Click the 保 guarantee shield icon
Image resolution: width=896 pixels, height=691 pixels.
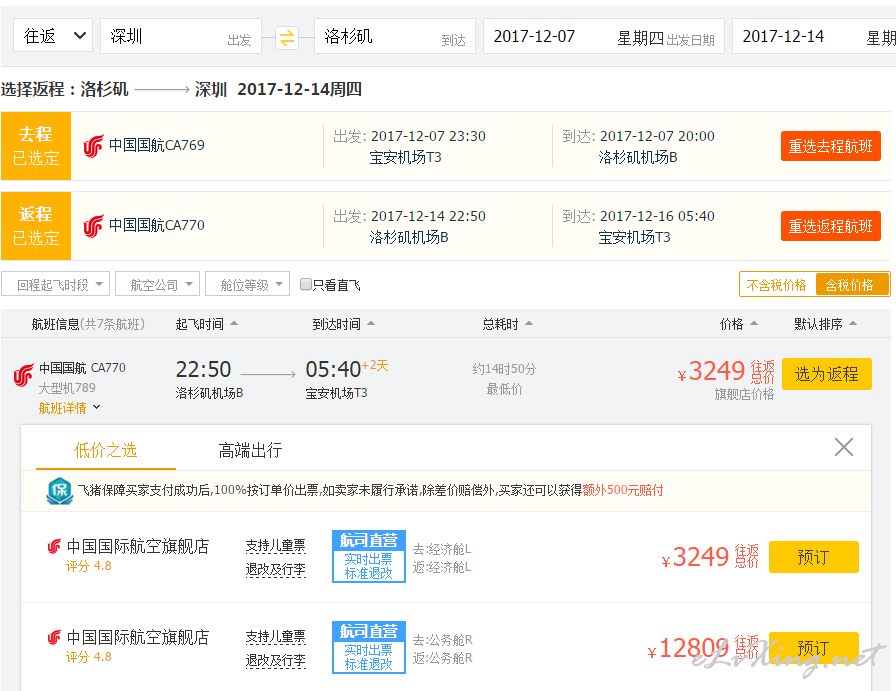pos(60,491)
